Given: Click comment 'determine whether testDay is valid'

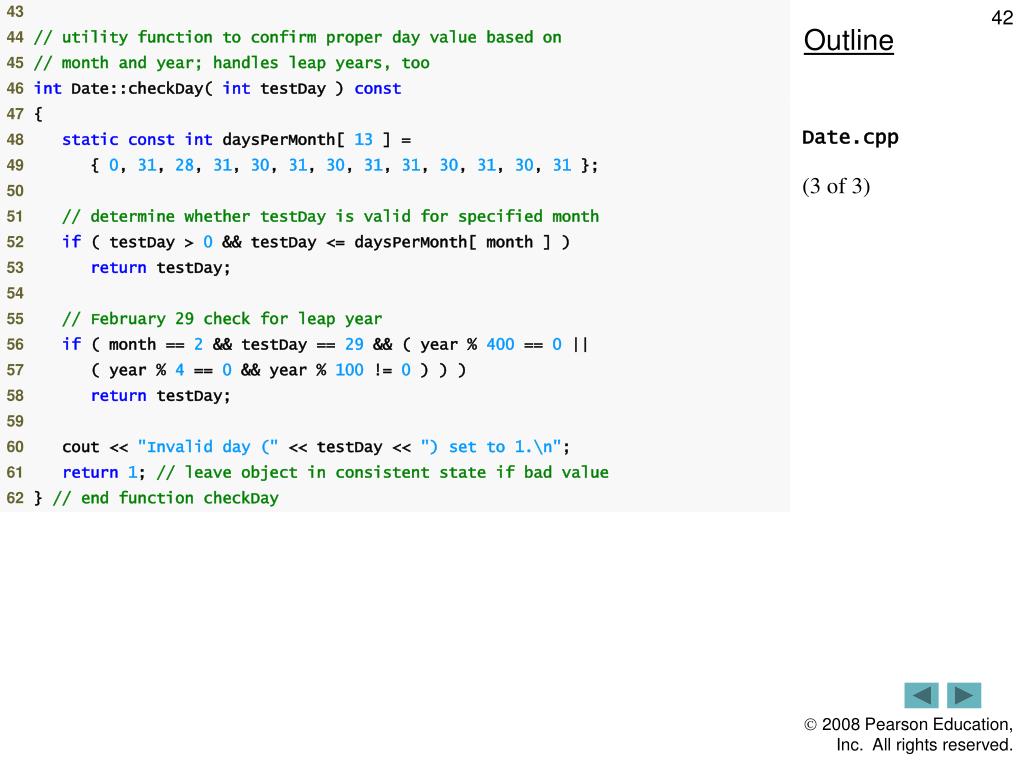Looking at the screenshot, I should point(330,216).
